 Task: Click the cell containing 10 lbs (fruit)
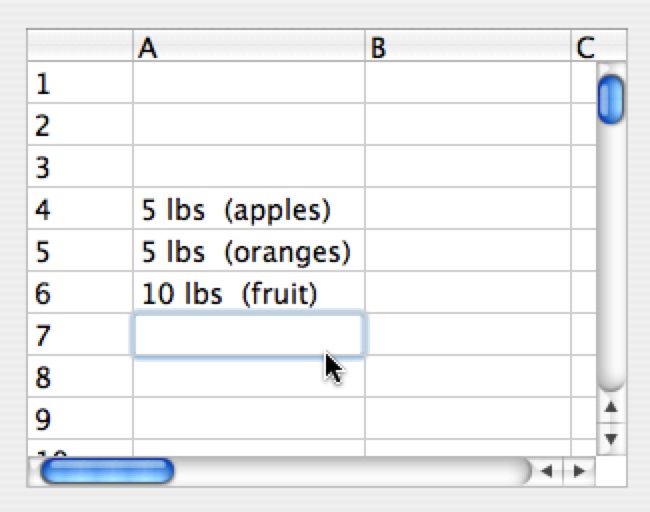tap(248, 294)
